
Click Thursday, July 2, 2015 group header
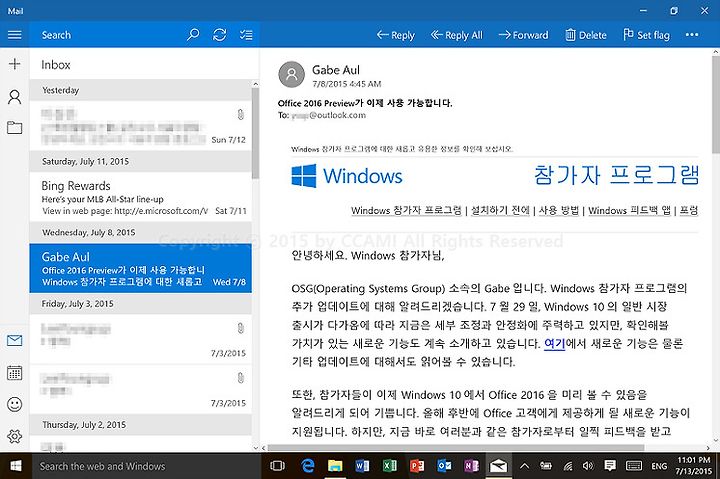tap(141, 425)
